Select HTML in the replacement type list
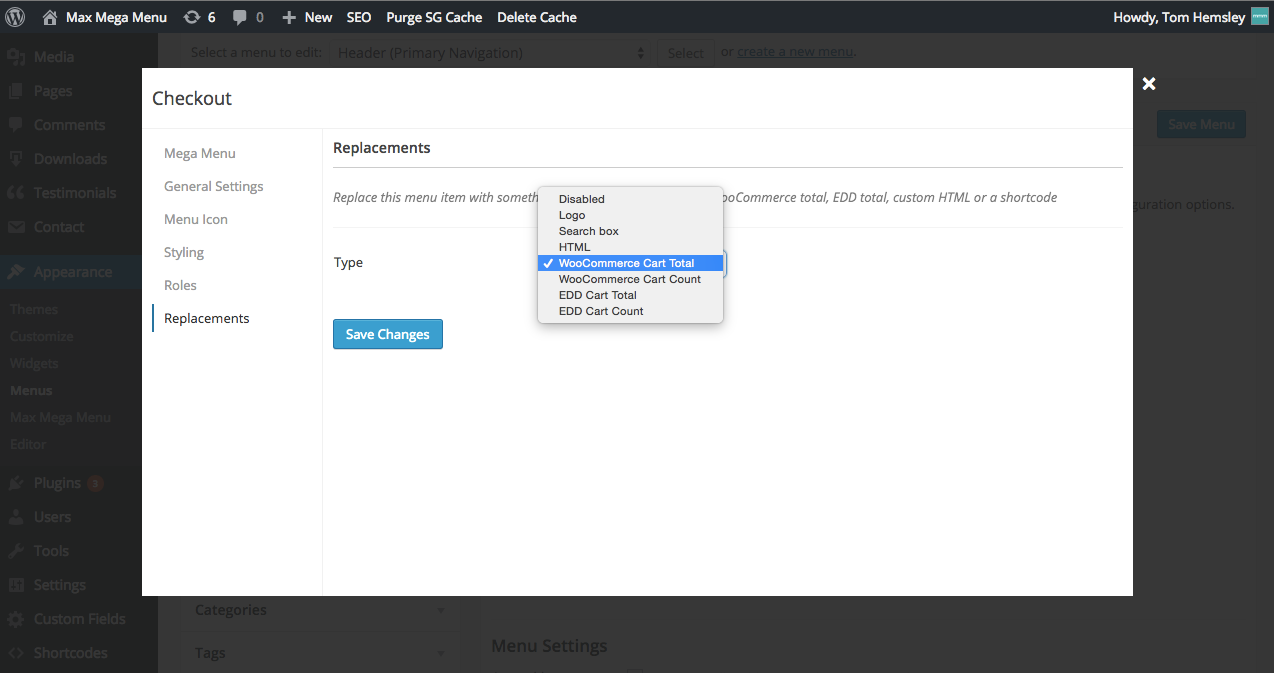Screen dimensions: 1274x673 pos(630,247)
